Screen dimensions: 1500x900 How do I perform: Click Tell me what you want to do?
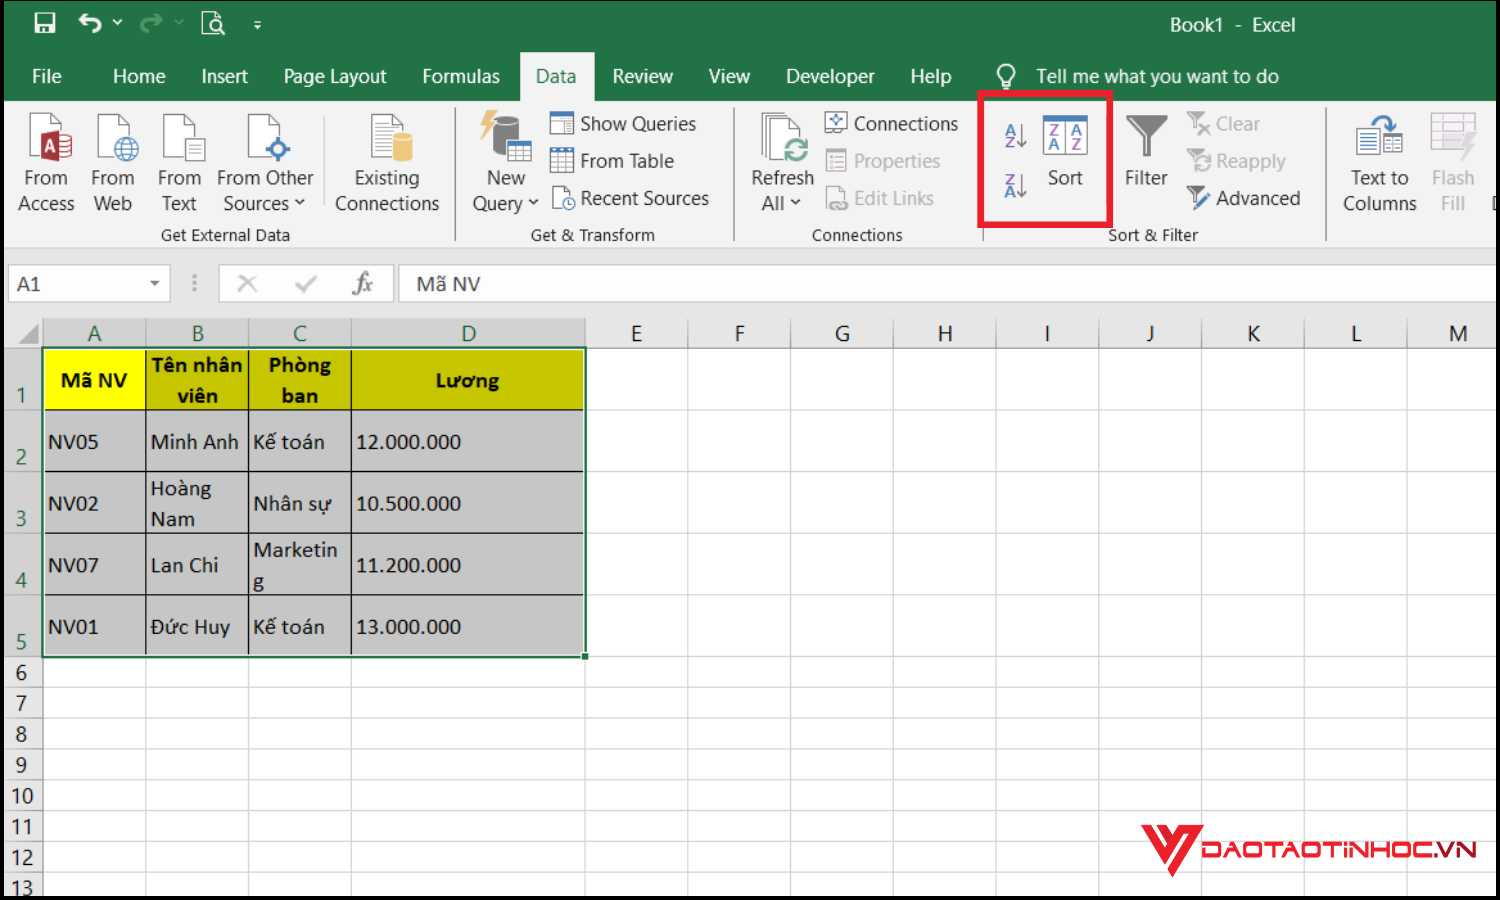click(x=1156, y=76)
